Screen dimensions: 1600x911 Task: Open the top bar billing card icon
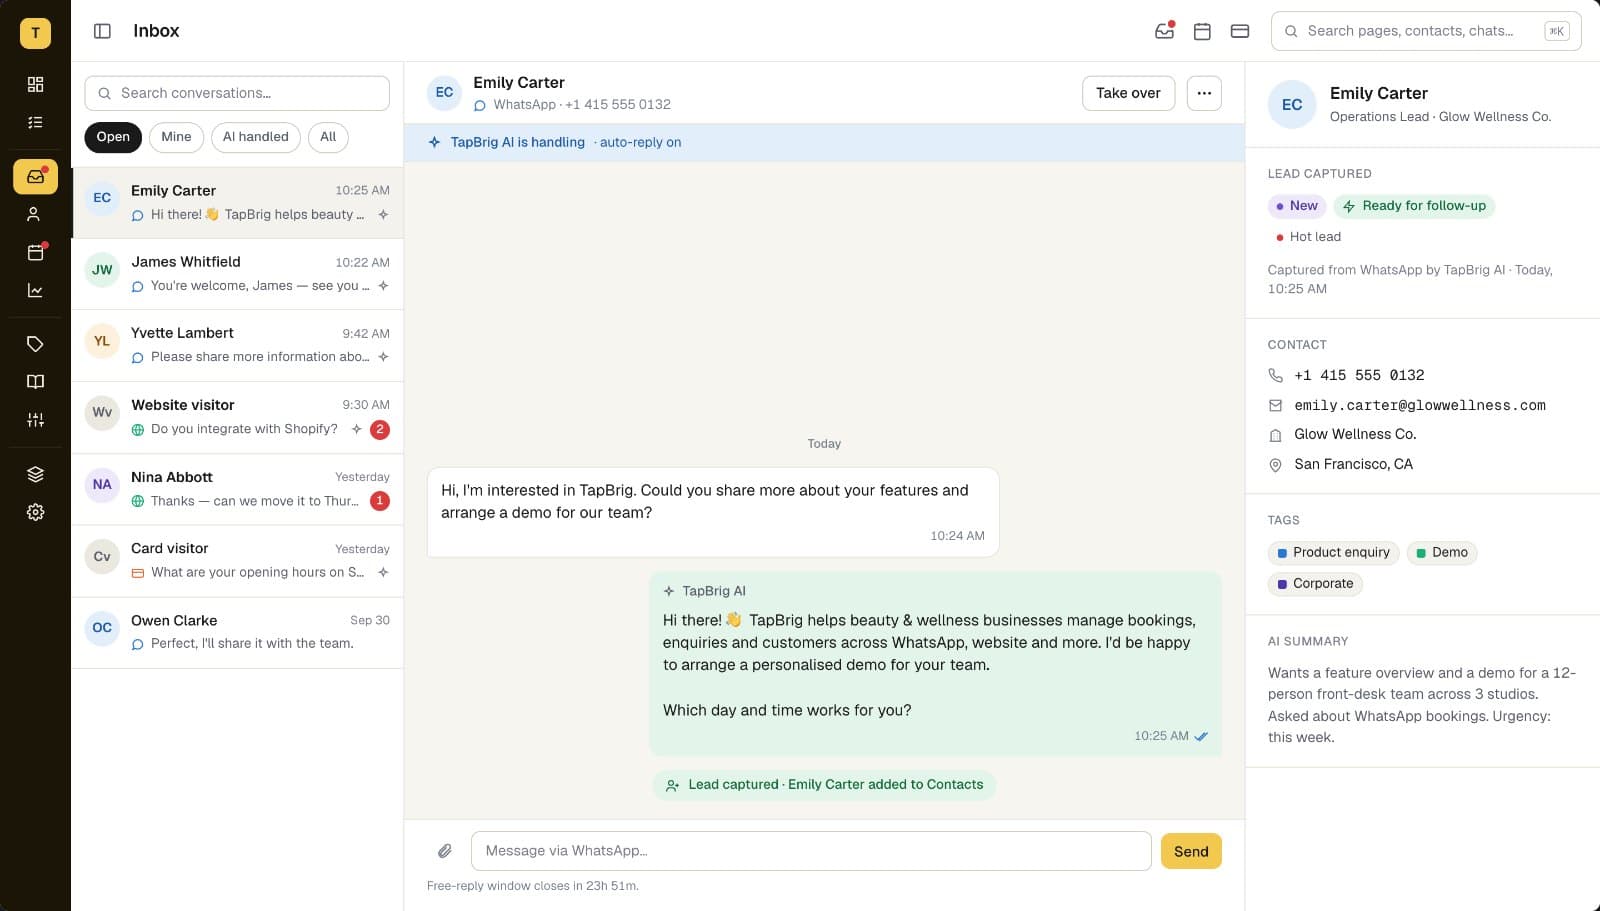pos(1240,31)
